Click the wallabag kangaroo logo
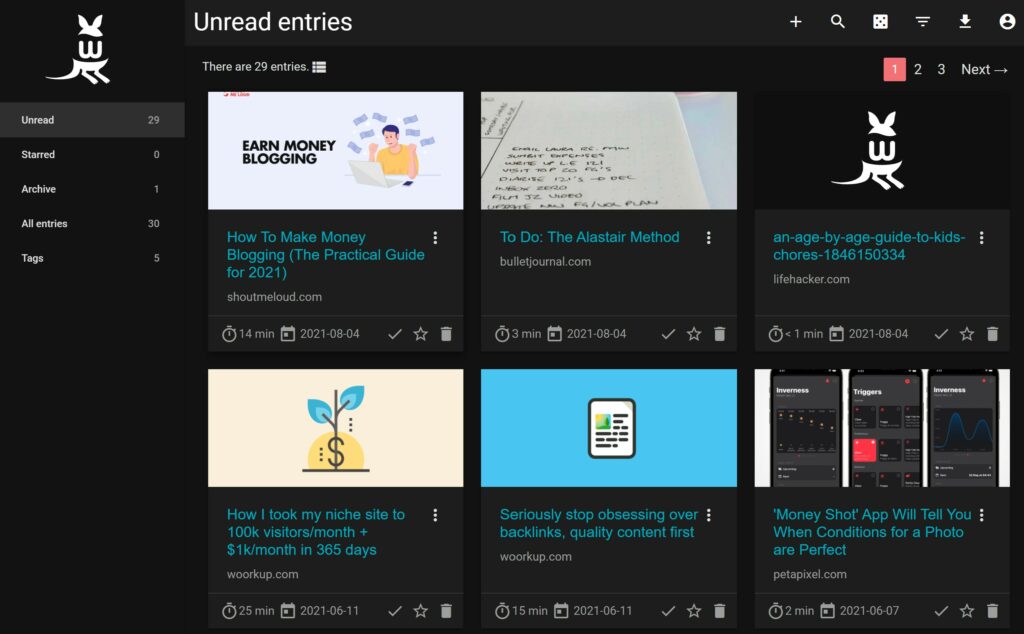The image size is (1024, 634). click(x=79, y=48)
